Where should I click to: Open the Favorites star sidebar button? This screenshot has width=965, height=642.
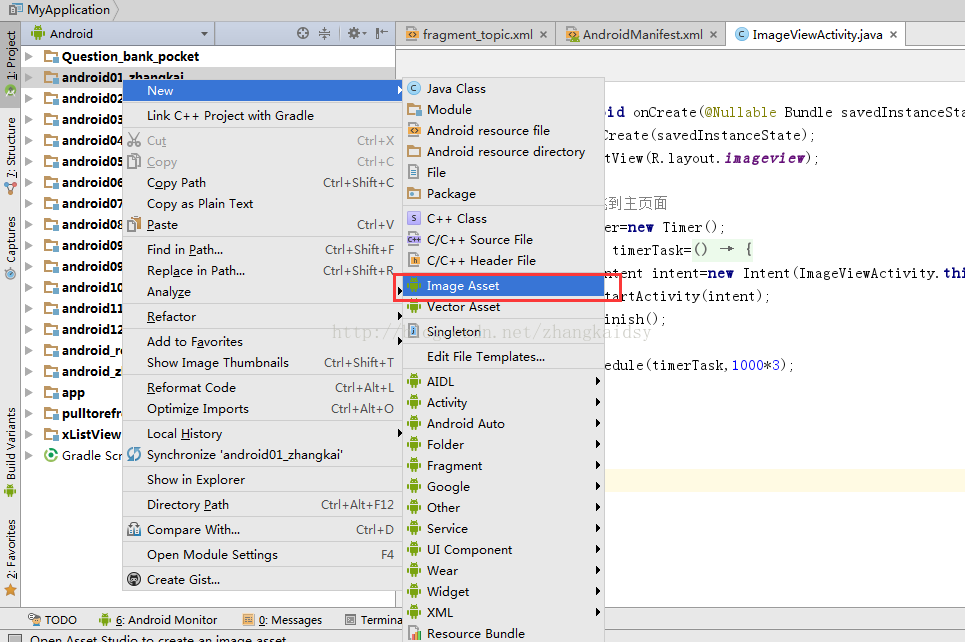[10, 558]
